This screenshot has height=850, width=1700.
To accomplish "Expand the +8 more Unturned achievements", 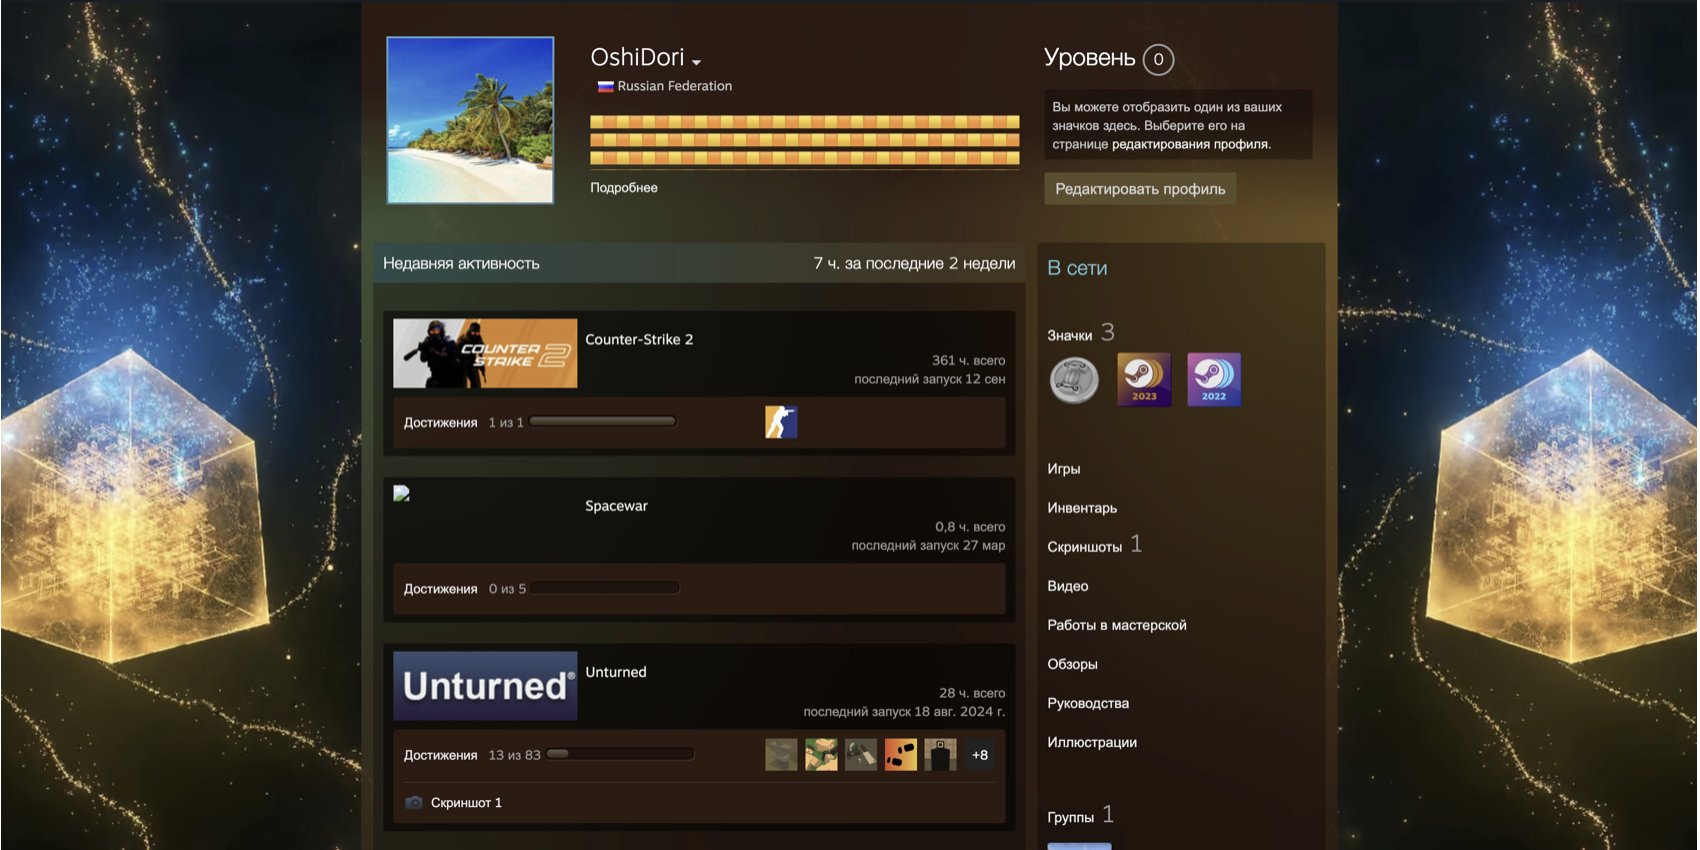I will (x=980, y=755).
